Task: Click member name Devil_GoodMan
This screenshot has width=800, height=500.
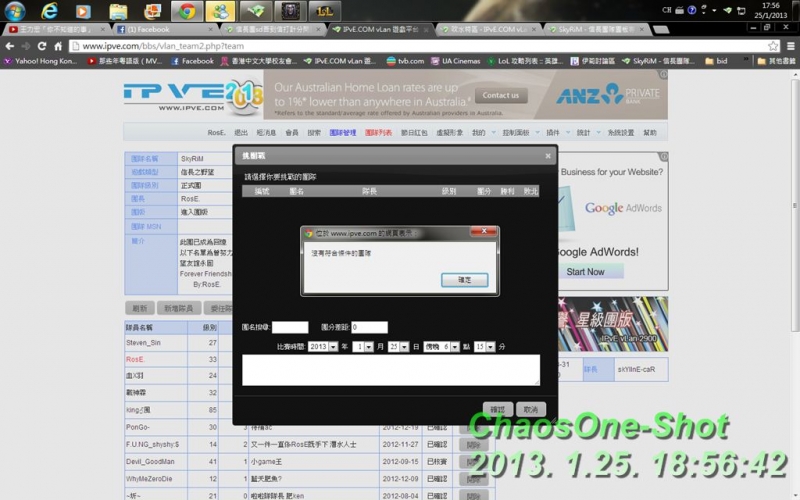Action: click(x=150, y=462)
